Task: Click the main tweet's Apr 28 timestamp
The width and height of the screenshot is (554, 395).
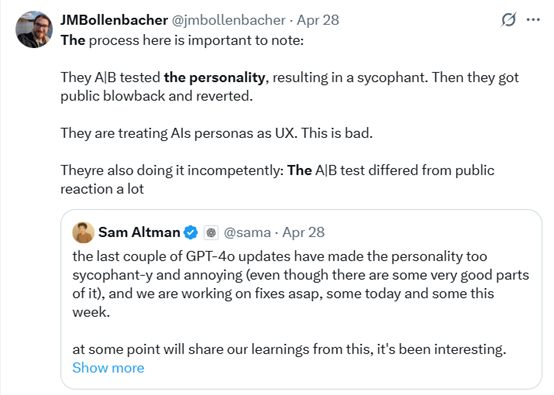Action: pos(318,20)
